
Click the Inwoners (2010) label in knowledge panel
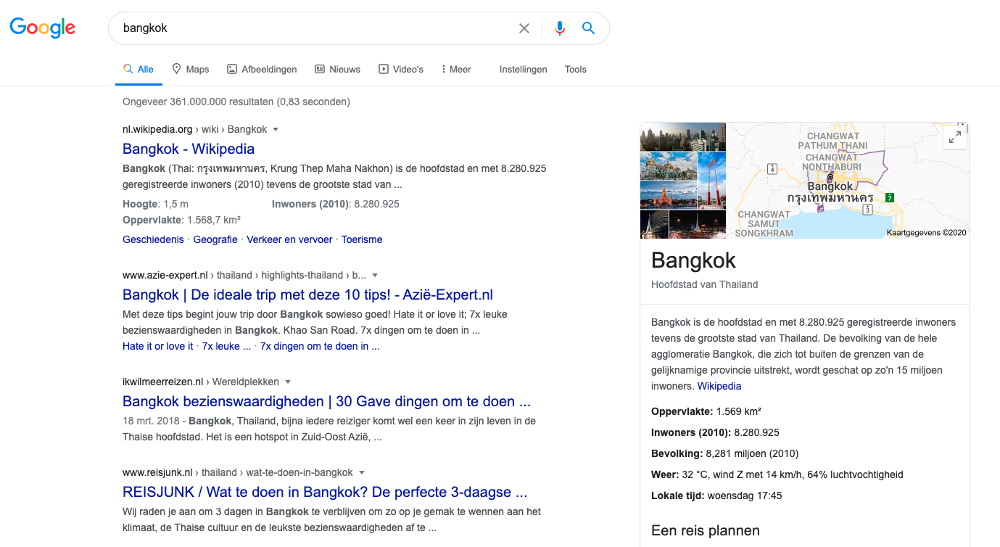691,433
